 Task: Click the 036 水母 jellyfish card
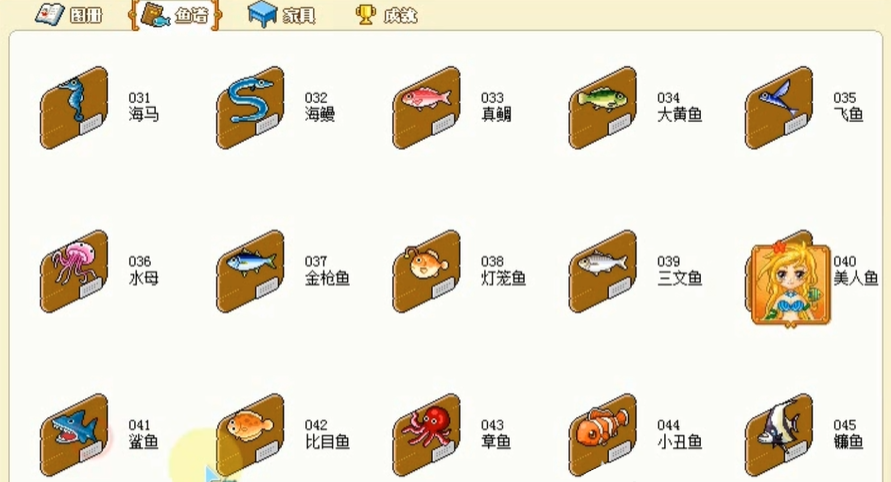point(74,271)
